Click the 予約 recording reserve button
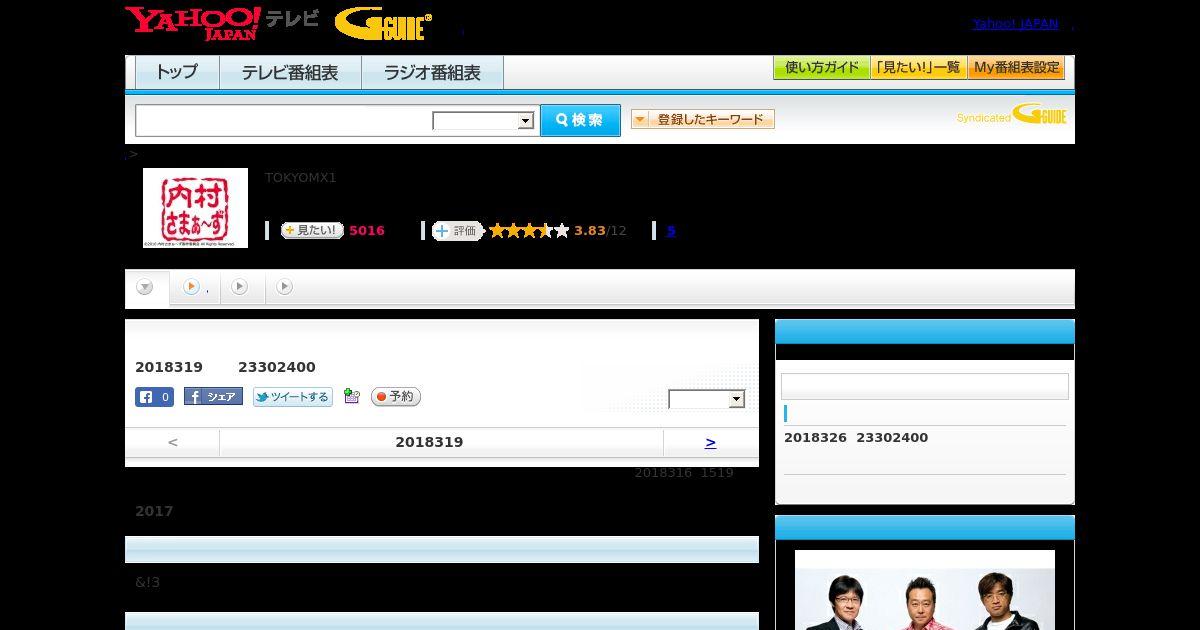 coord(396,397)
